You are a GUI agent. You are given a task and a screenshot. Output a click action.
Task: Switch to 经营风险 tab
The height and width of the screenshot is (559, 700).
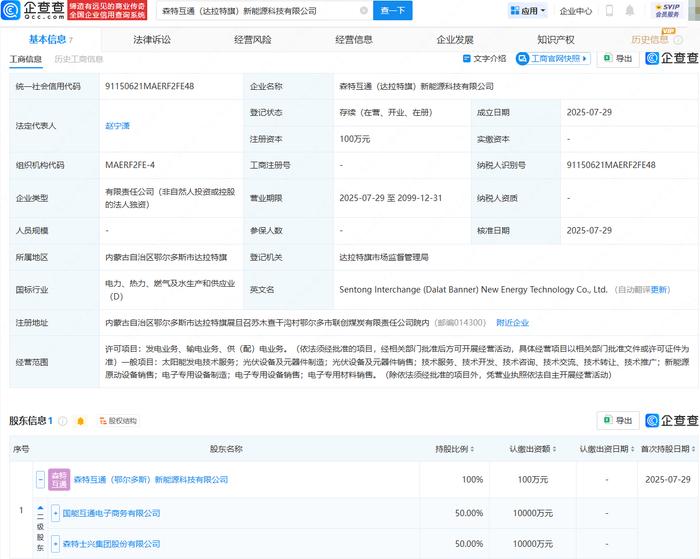click(253, 40)
